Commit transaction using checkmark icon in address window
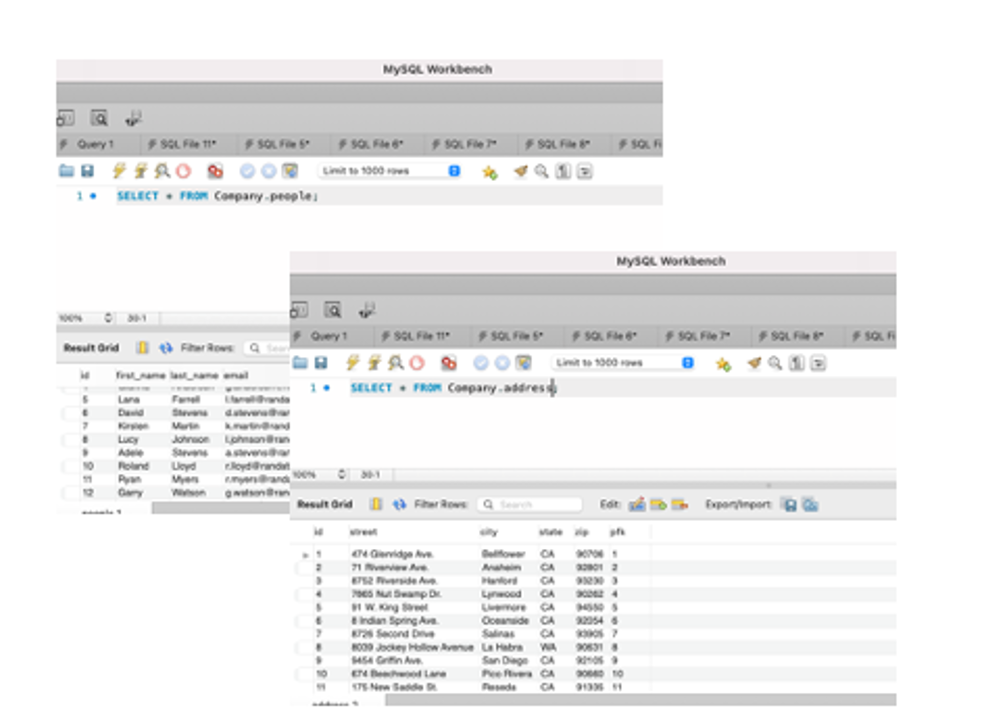983x708 pixels. pos(481,363)
